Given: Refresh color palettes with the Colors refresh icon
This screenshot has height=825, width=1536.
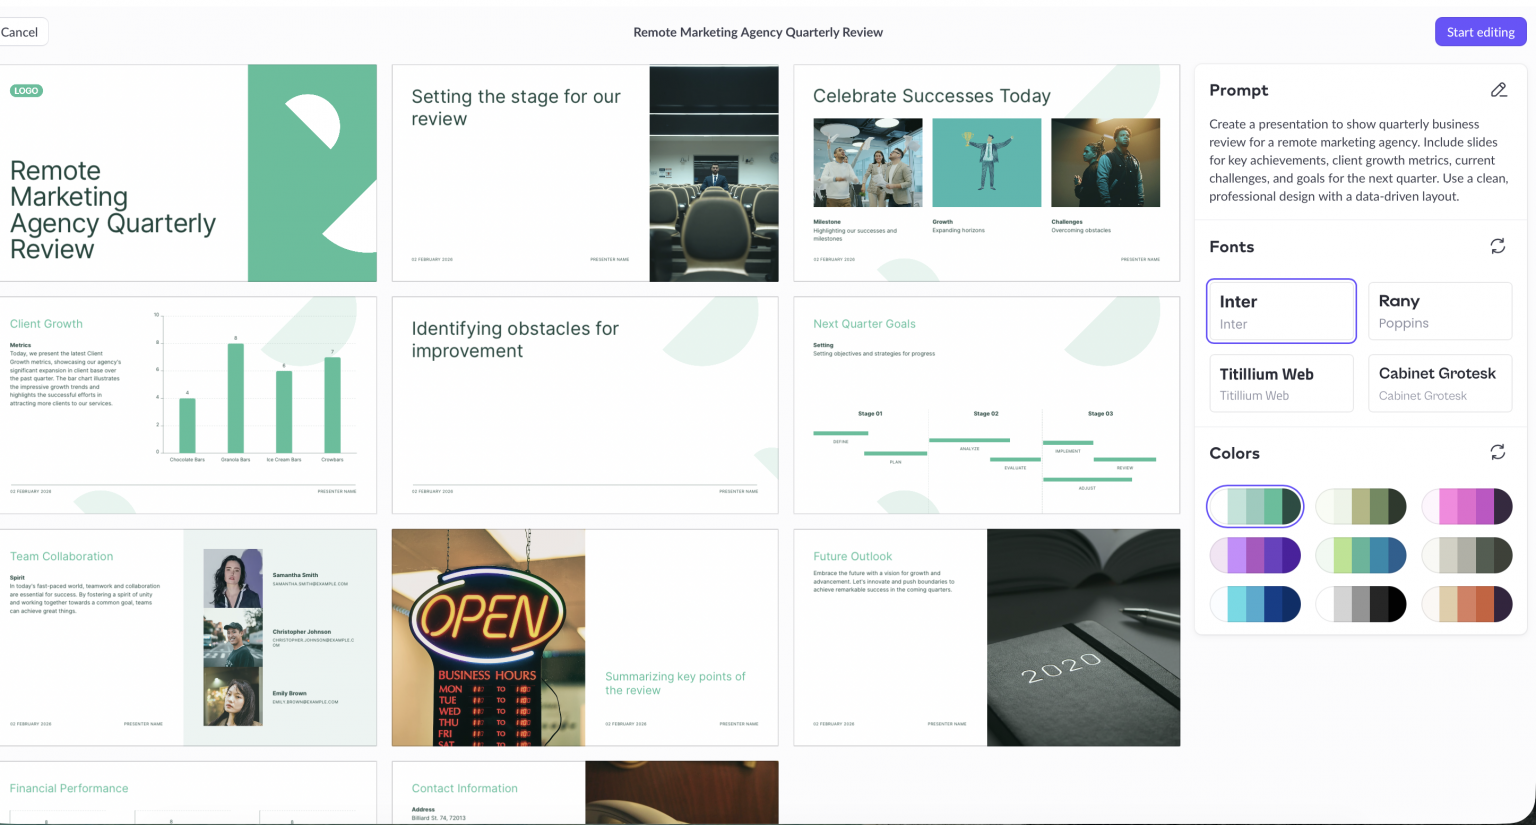Looking at the screenshot, I should [1498, 453].
